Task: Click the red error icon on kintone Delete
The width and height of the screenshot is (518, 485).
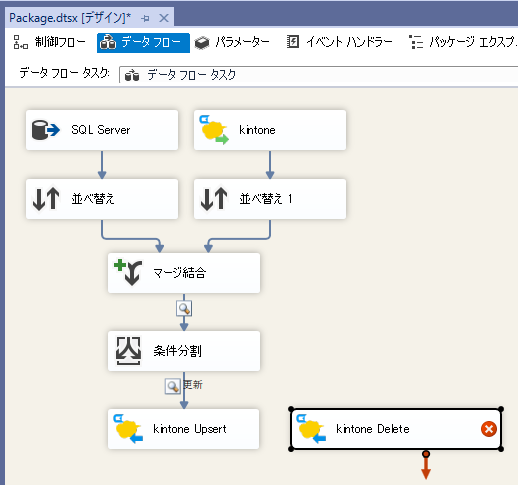Action: (x=489, y=429)
